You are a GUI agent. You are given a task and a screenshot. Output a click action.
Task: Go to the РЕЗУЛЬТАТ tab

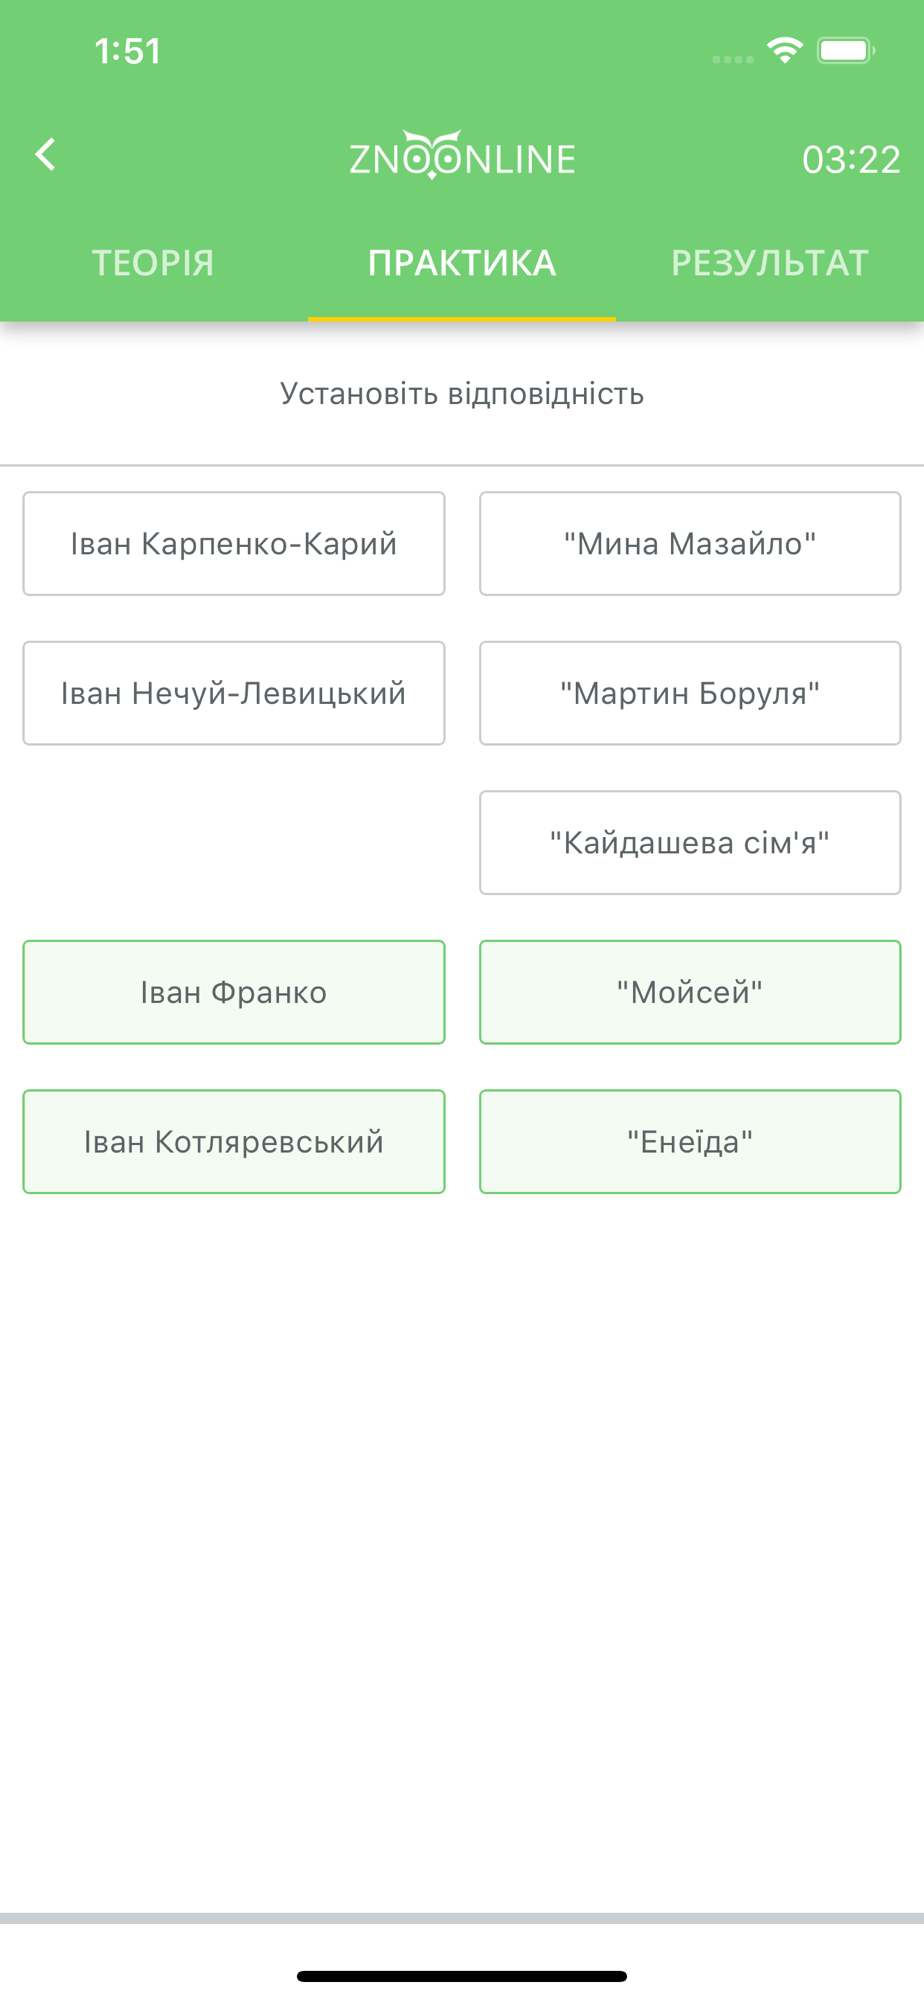pyautogui.click(x=770, y=263)
